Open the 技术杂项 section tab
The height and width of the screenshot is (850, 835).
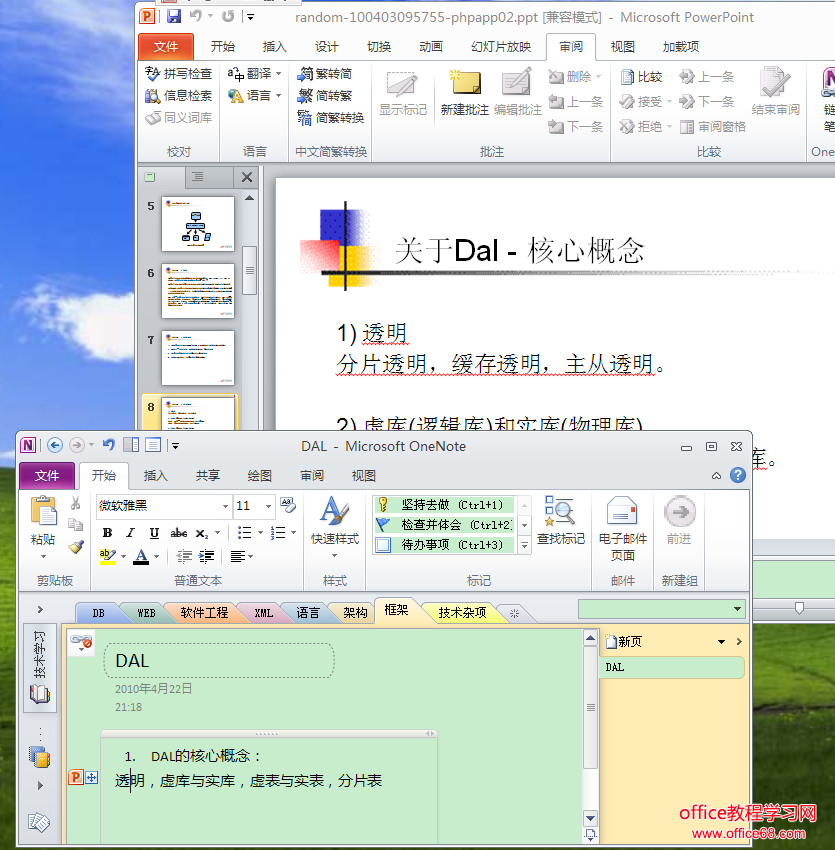pos(462,613)
